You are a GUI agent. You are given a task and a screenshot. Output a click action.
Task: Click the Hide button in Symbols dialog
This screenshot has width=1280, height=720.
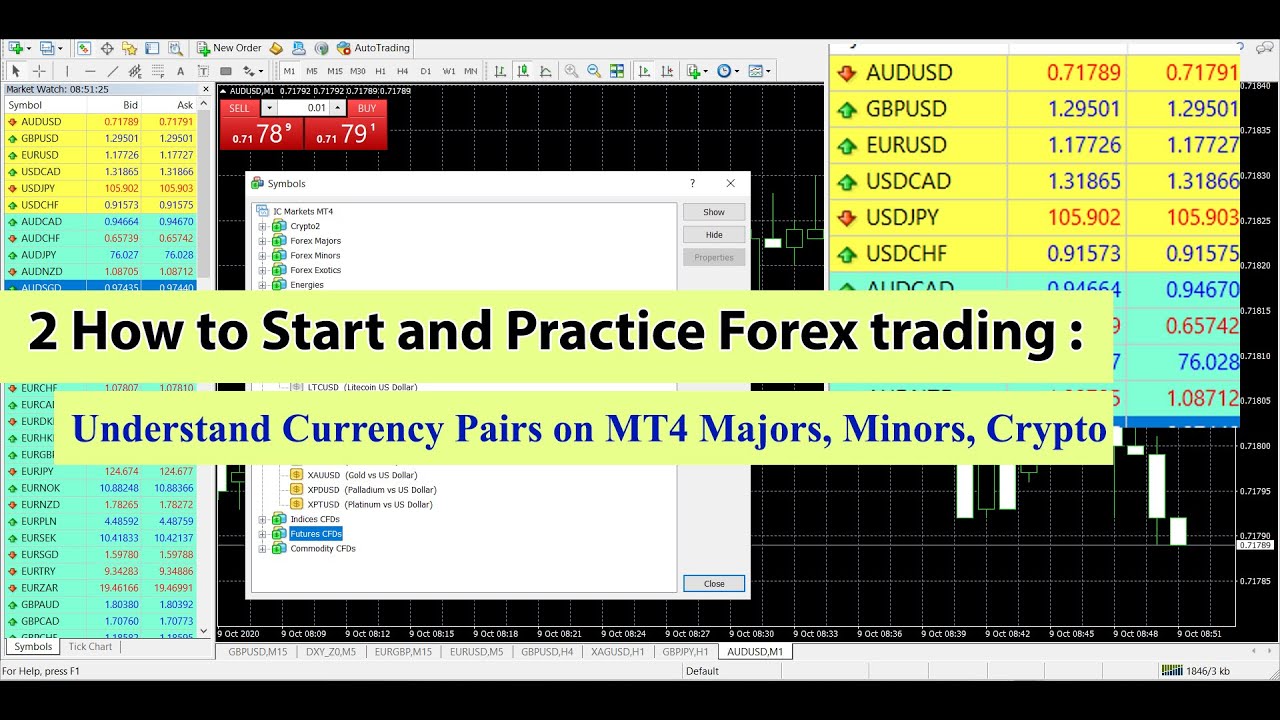[714, 235]
